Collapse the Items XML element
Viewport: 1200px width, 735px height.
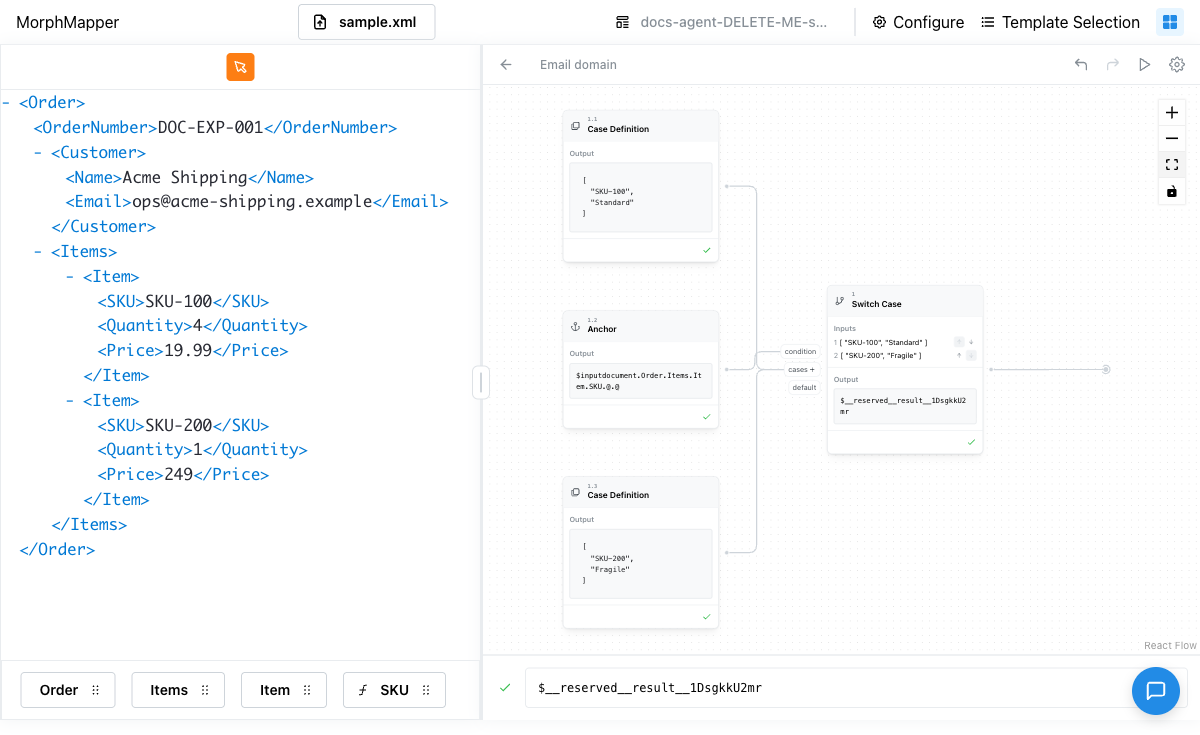click(x=38, y=252)
